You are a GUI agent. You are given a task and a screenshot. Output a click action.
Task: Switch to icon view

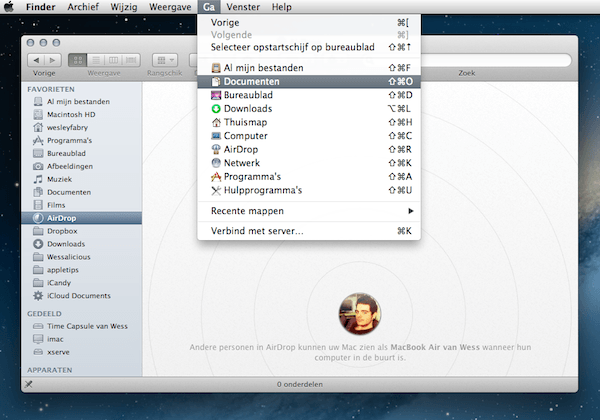78,60
